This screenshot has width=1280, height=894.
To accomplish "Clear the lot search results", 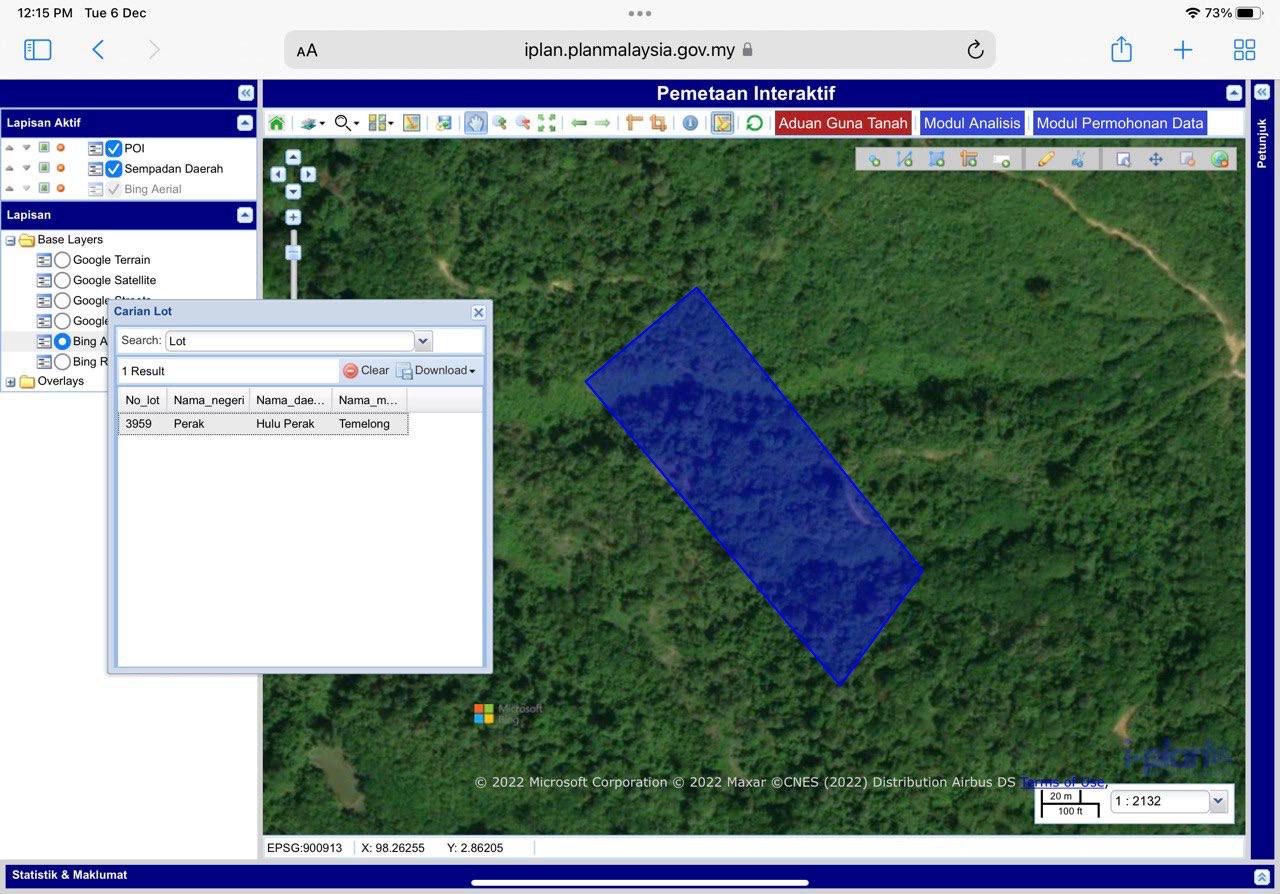I will [x=366, y=371].
